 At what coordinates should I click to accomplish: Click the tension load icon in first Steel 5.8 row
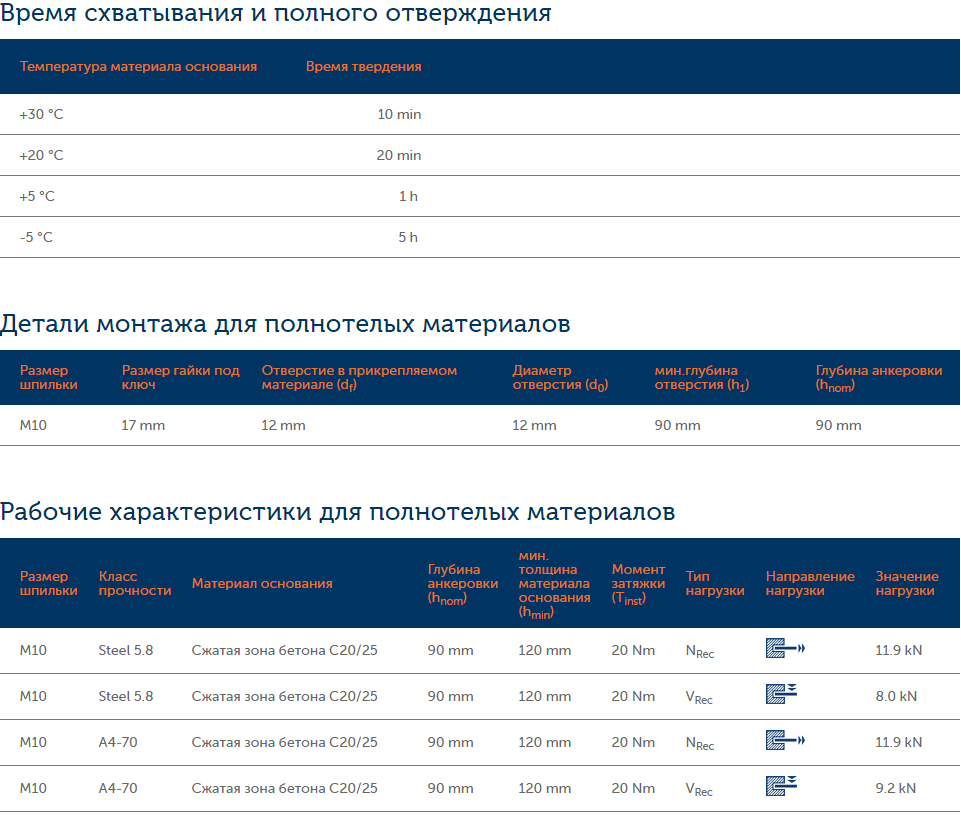[785, 650]
